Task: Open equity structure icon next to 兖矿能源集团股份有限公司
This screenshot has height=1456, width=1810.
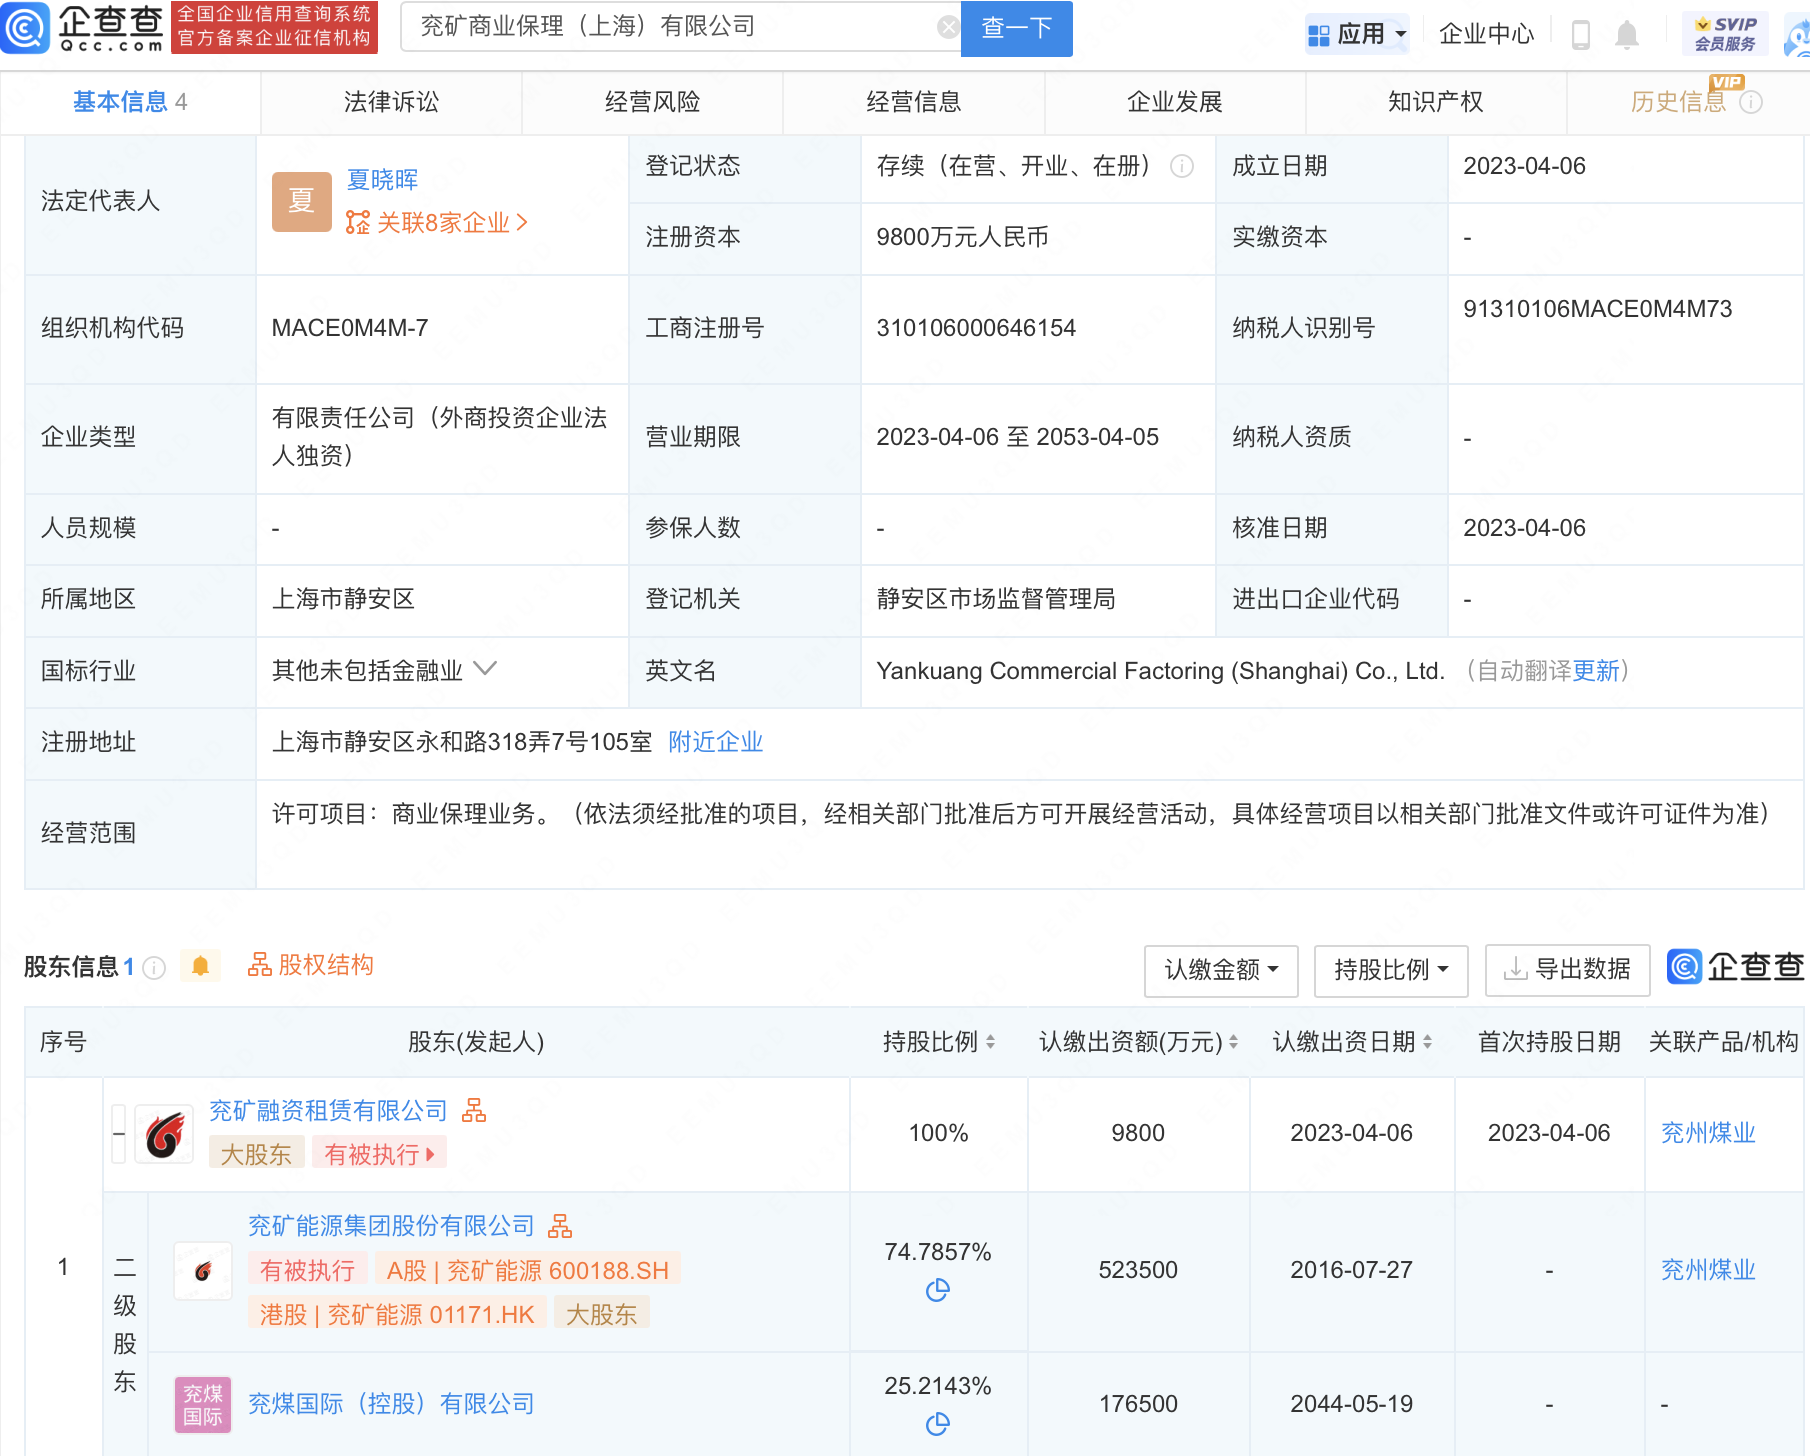Action: 560,1226
